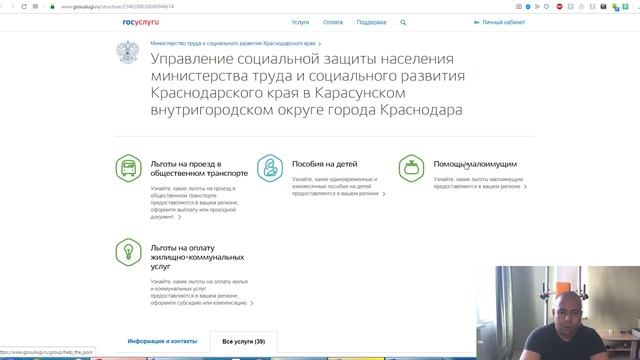Click the browser reload button
Screen dimensions: 640x360
24,7
